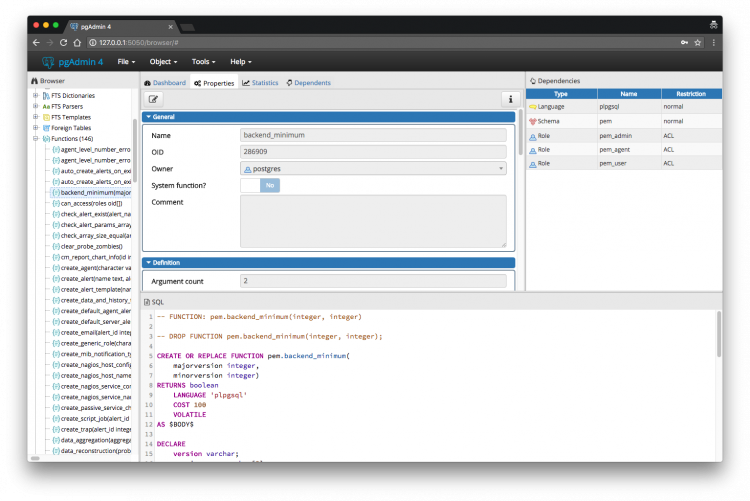Expand the FTS Templates tree node

click(x=36, y=117)
